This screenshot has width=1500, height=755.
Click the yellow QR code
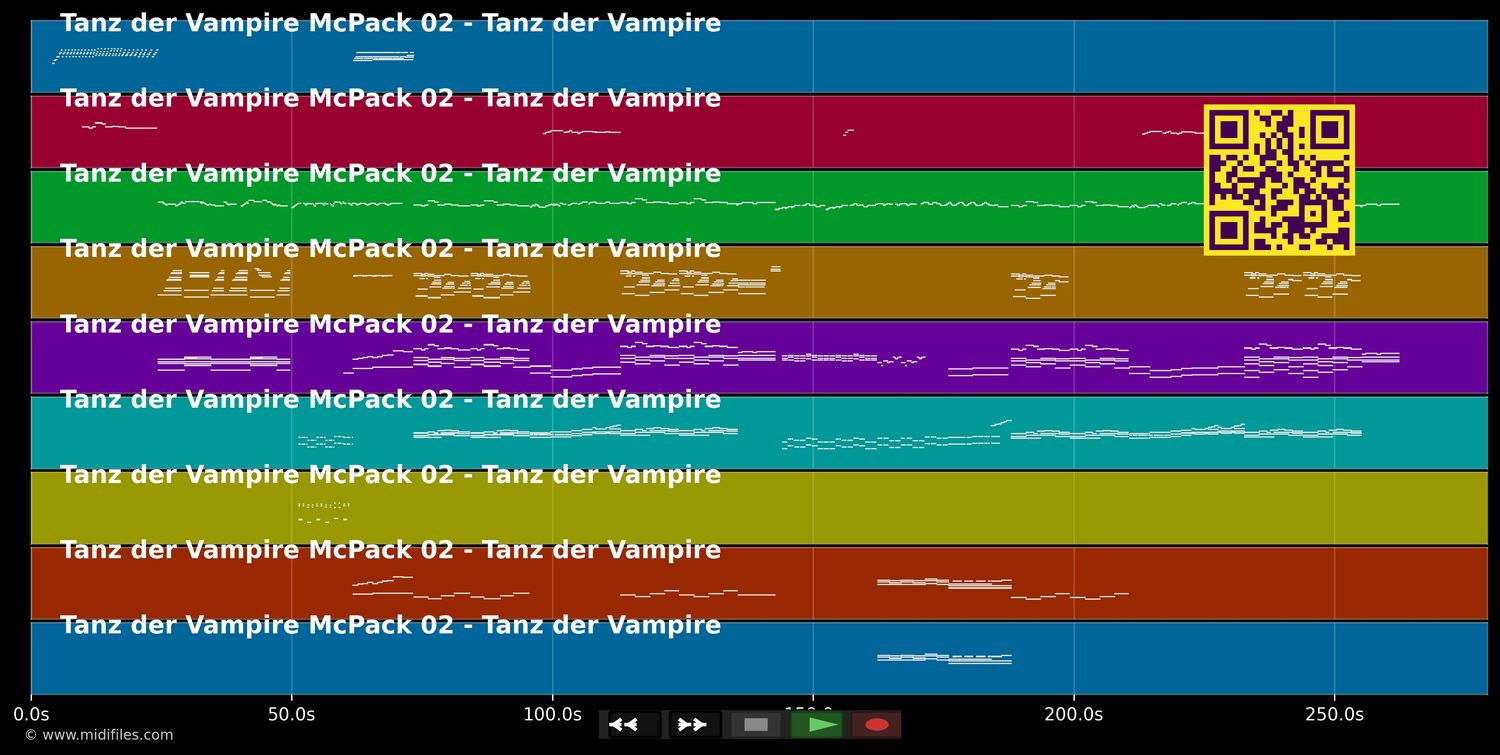[1279, 180]
